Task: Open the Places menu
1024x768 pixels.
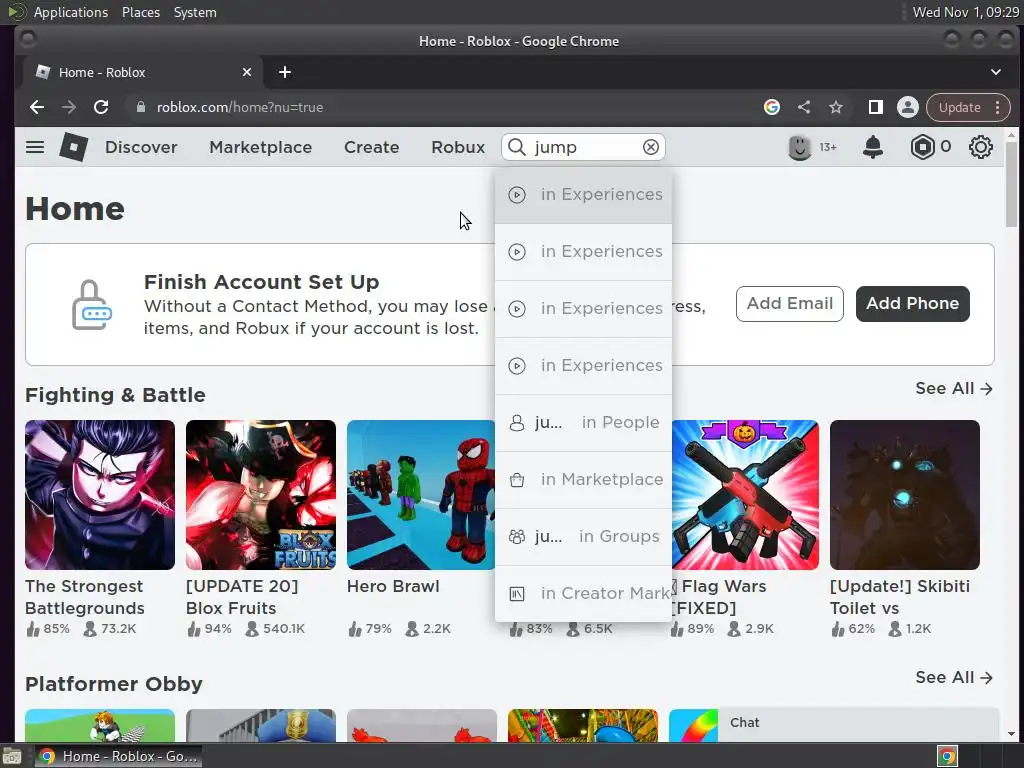Action: (140, 12)
